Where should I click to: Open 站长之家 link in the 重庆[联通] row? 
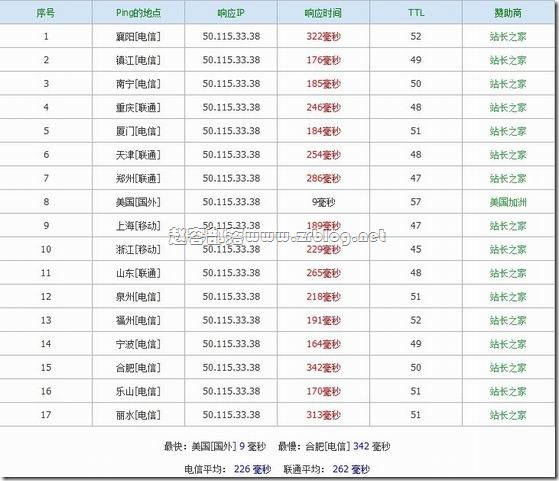point(508,107)
